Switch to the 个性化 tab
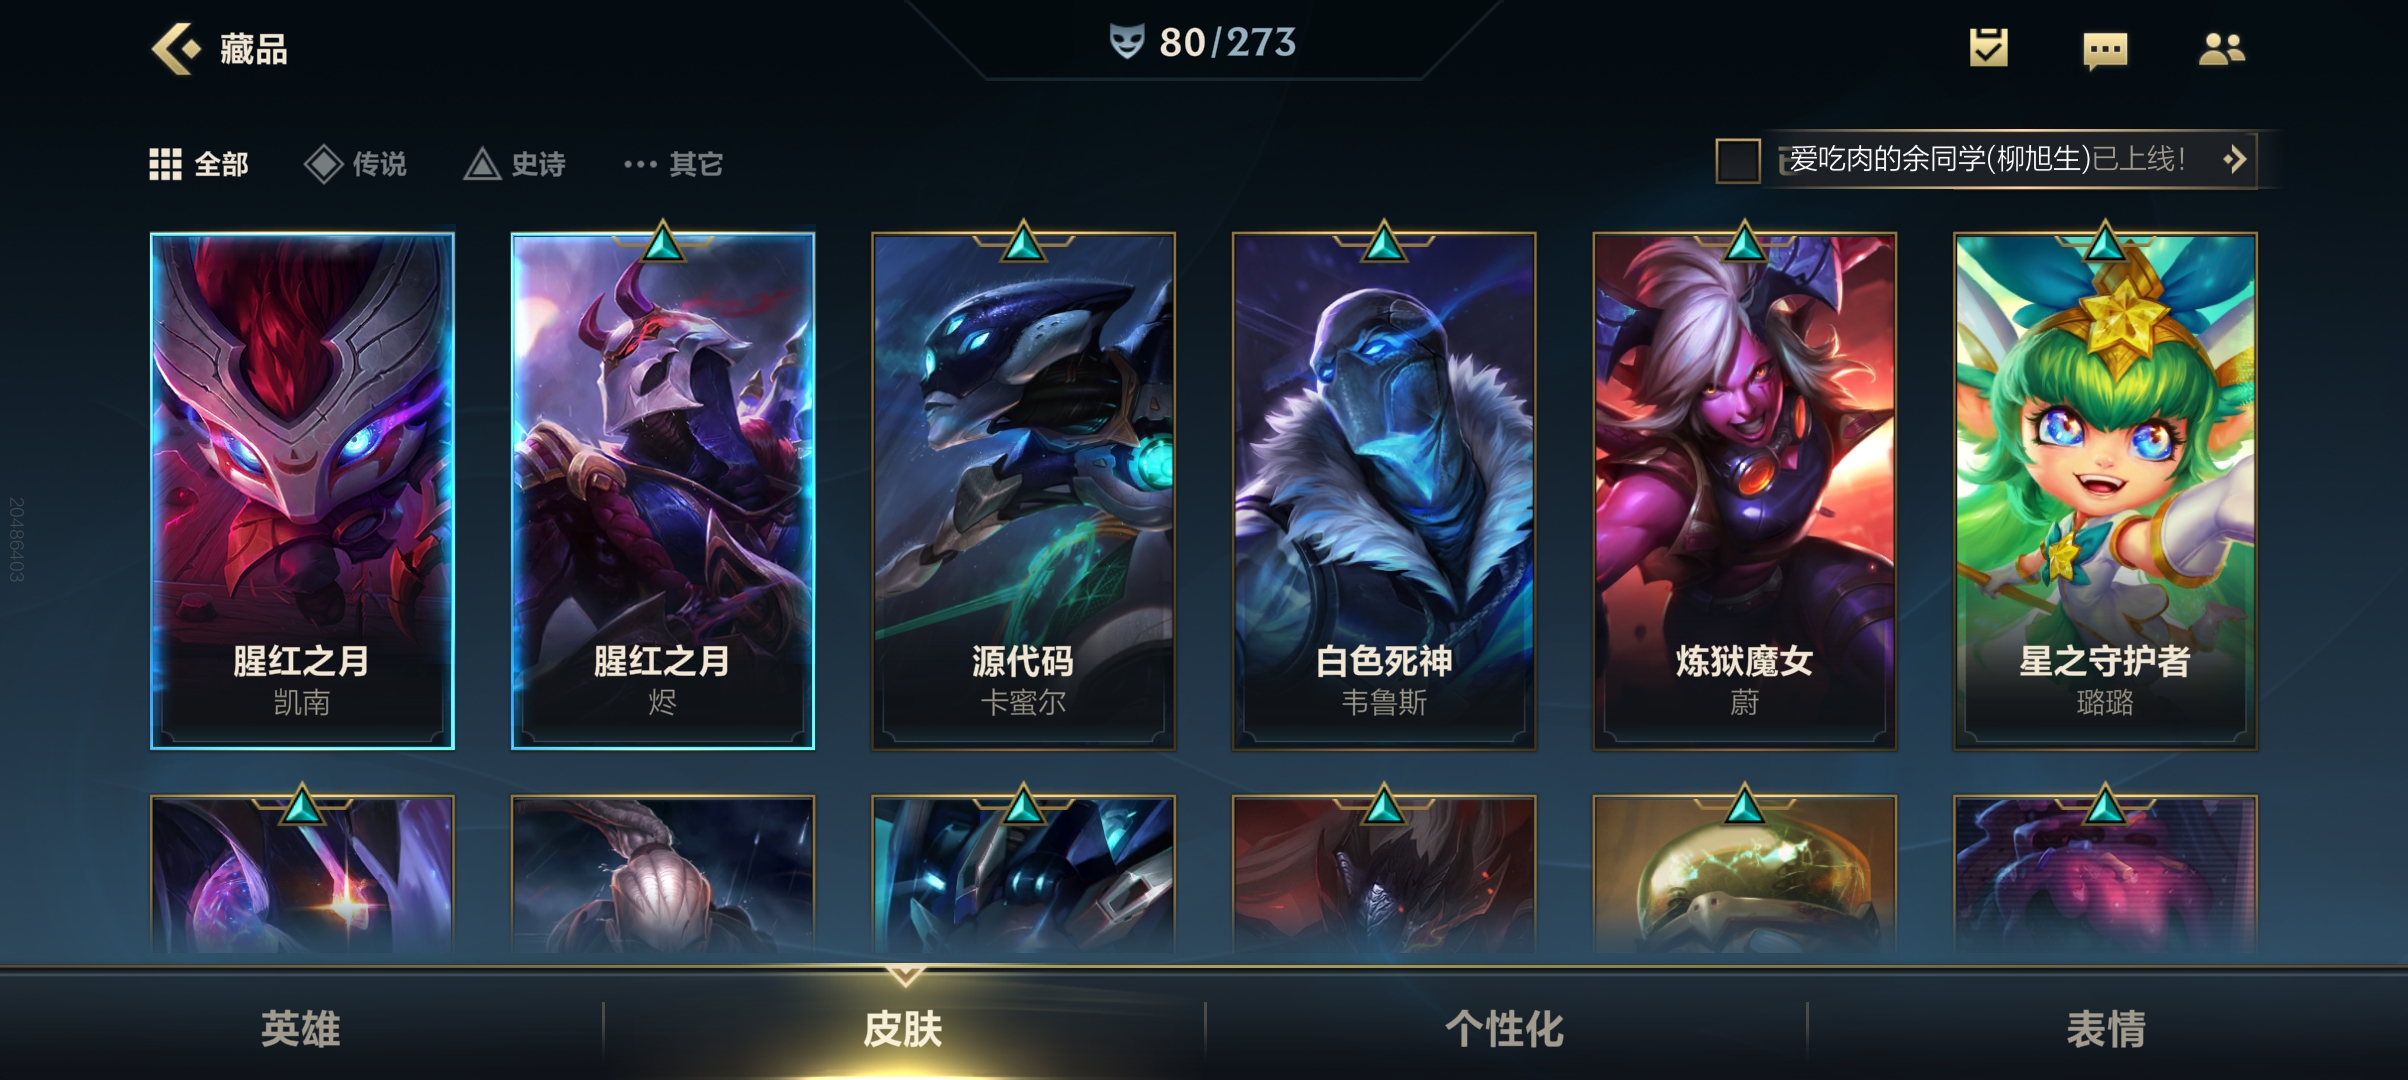The image size is (2408, 1080). 1505,1029
